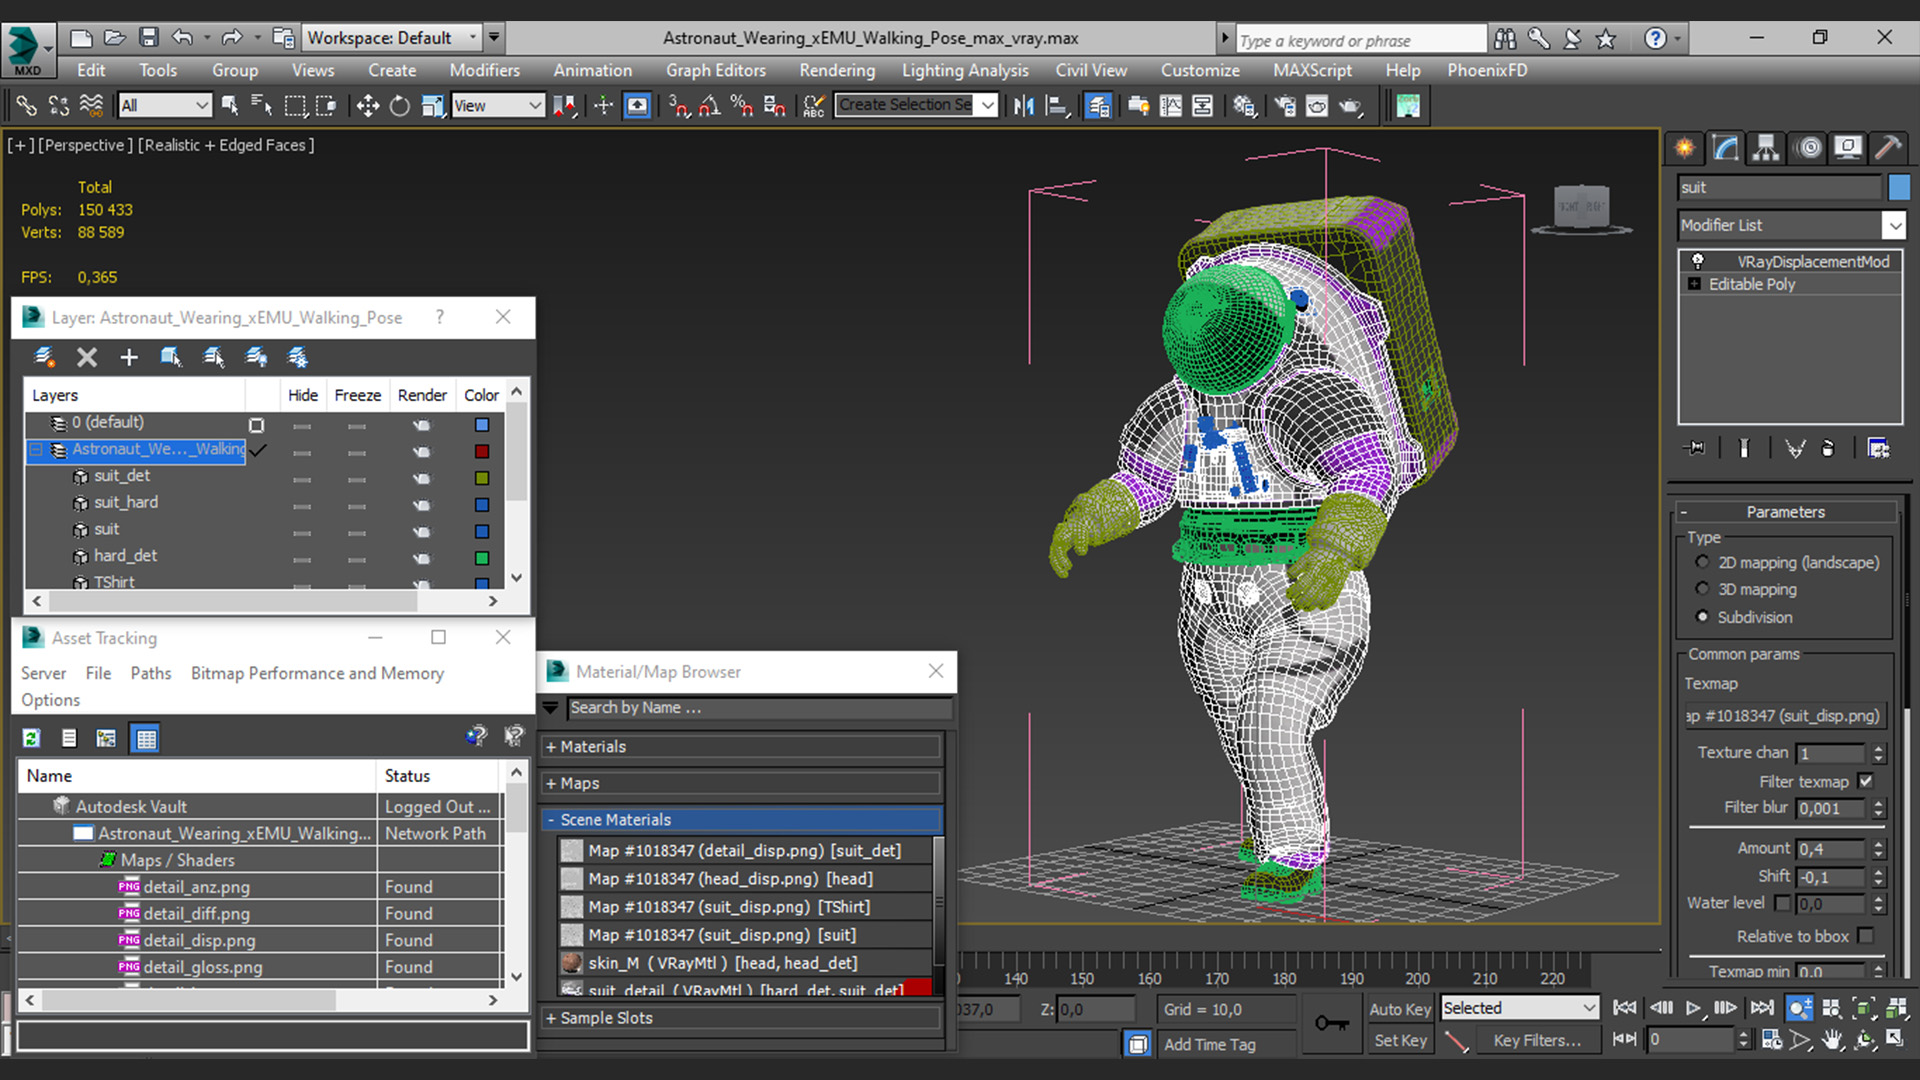Open the Motion command panel tab
Image resolution: width=1920 pixels, height=1080 pixels.
1808,148
